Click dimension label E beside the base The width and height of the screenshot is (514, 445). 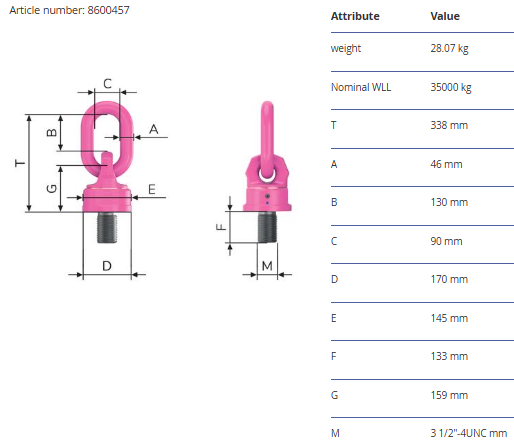tap(152, 189)
